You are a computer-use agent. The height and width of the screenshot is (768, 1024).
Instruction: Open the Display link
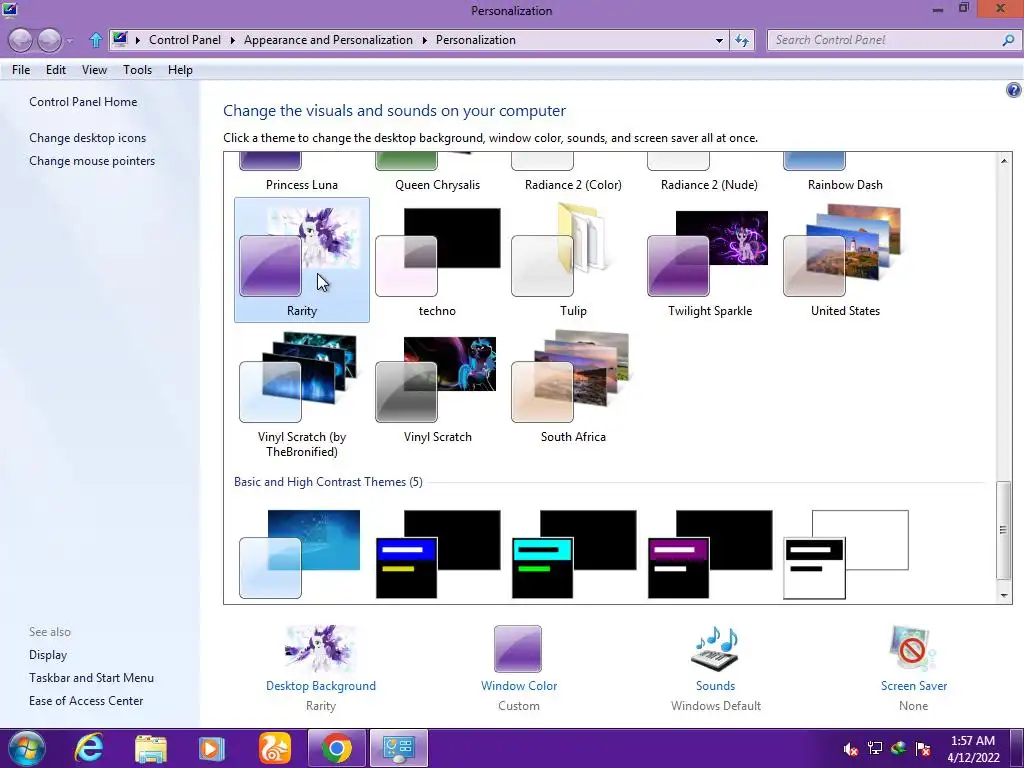click(48, 655)
